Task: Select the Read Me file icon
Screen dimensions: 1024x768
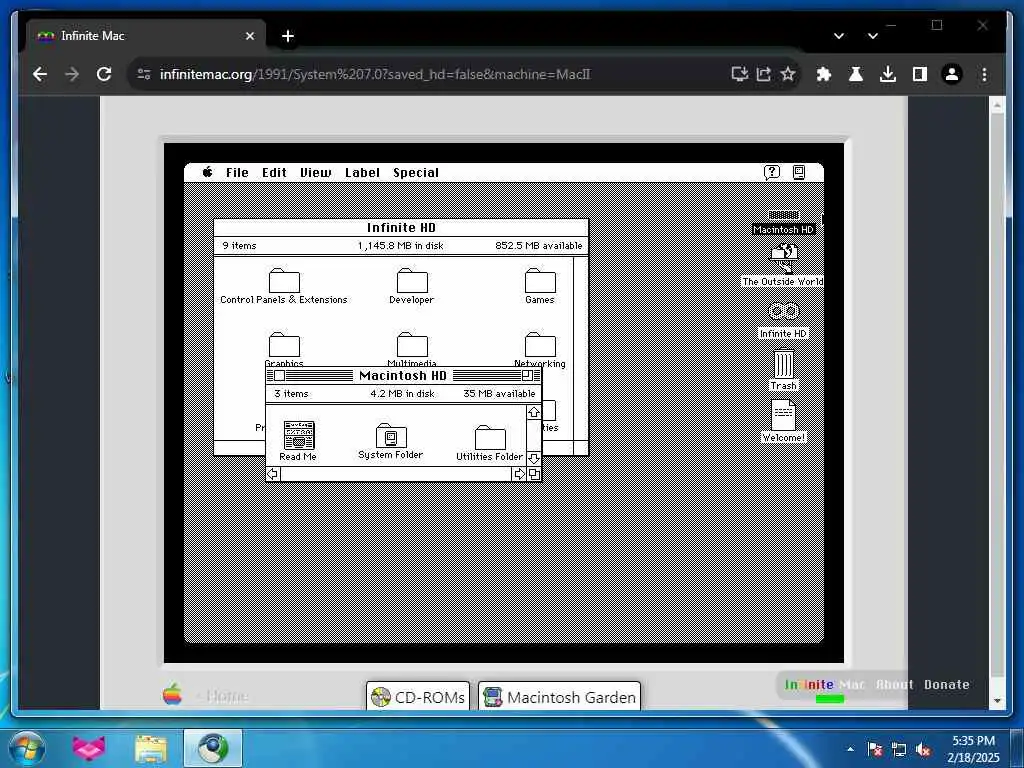Action: pos(298,441)
